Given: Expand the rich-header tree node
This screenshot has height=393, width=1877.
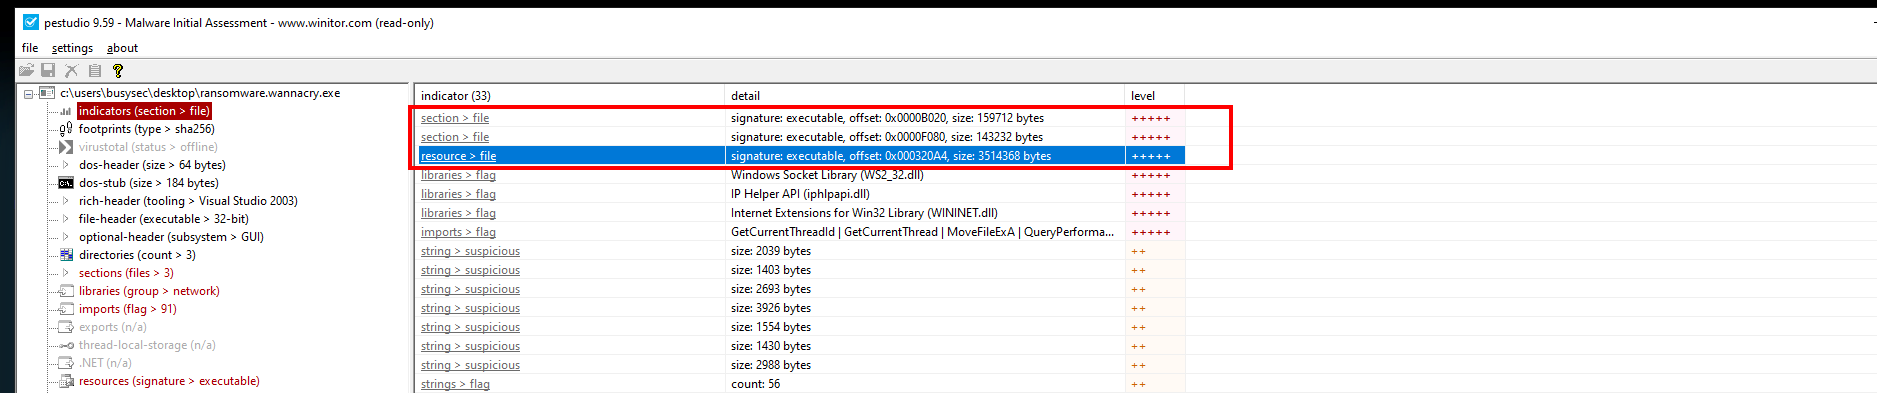Looking at the screenshot, I should pos(66,201).
